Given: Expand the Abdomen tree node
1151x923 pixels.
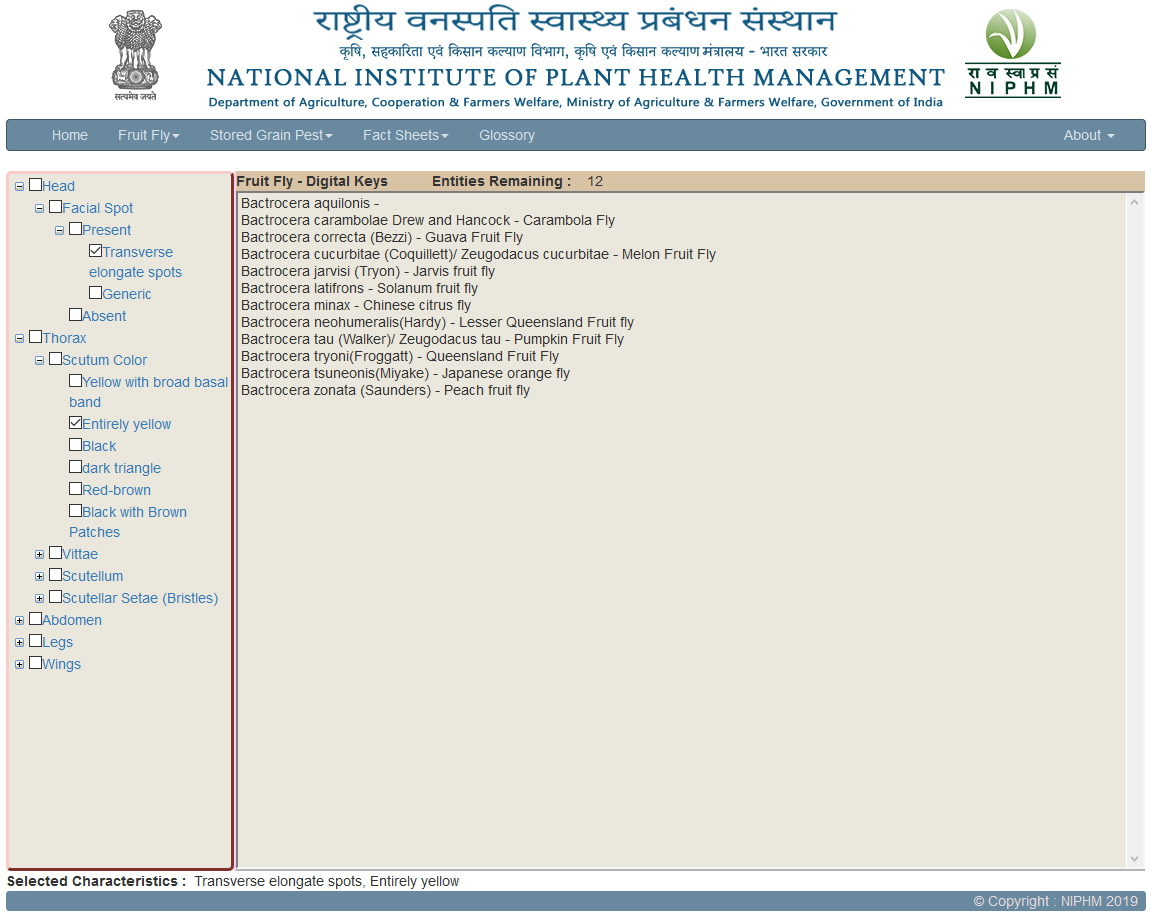Looking at the screenshot, I should point(20,621).
